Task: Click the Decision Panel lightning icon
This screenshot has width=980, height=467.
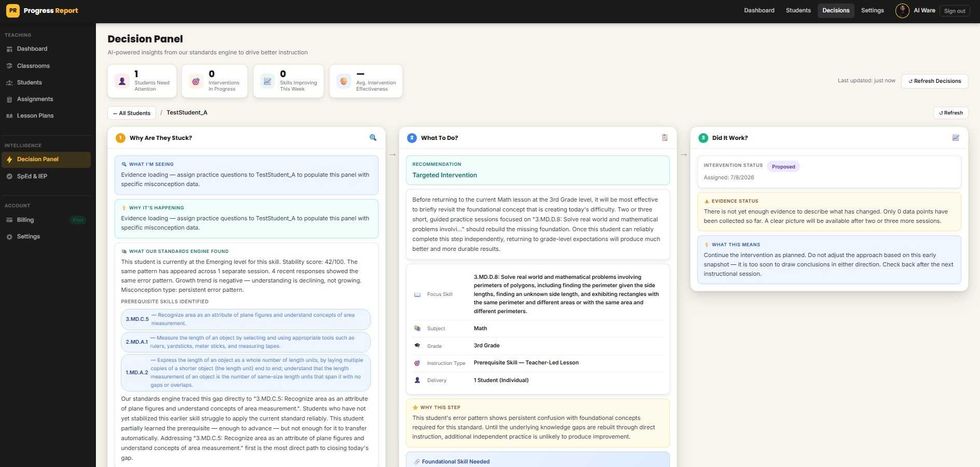Action: tap(9, 159)
